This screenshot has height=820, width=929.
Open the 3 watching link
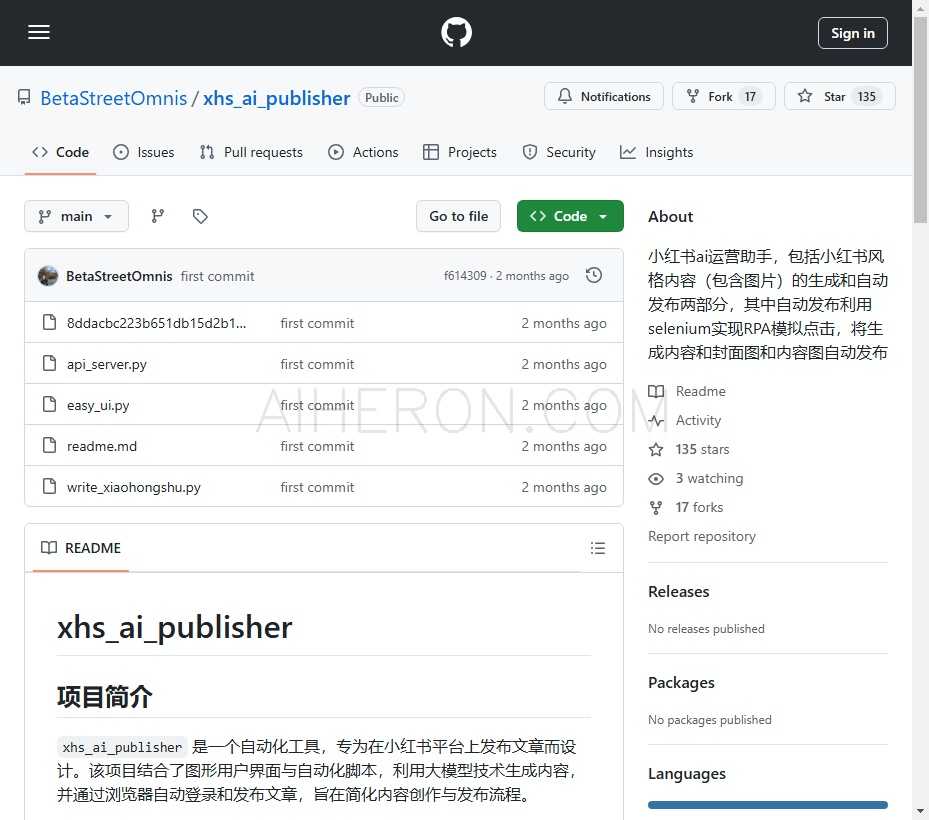pyautogui.click(x=709, y=478)
